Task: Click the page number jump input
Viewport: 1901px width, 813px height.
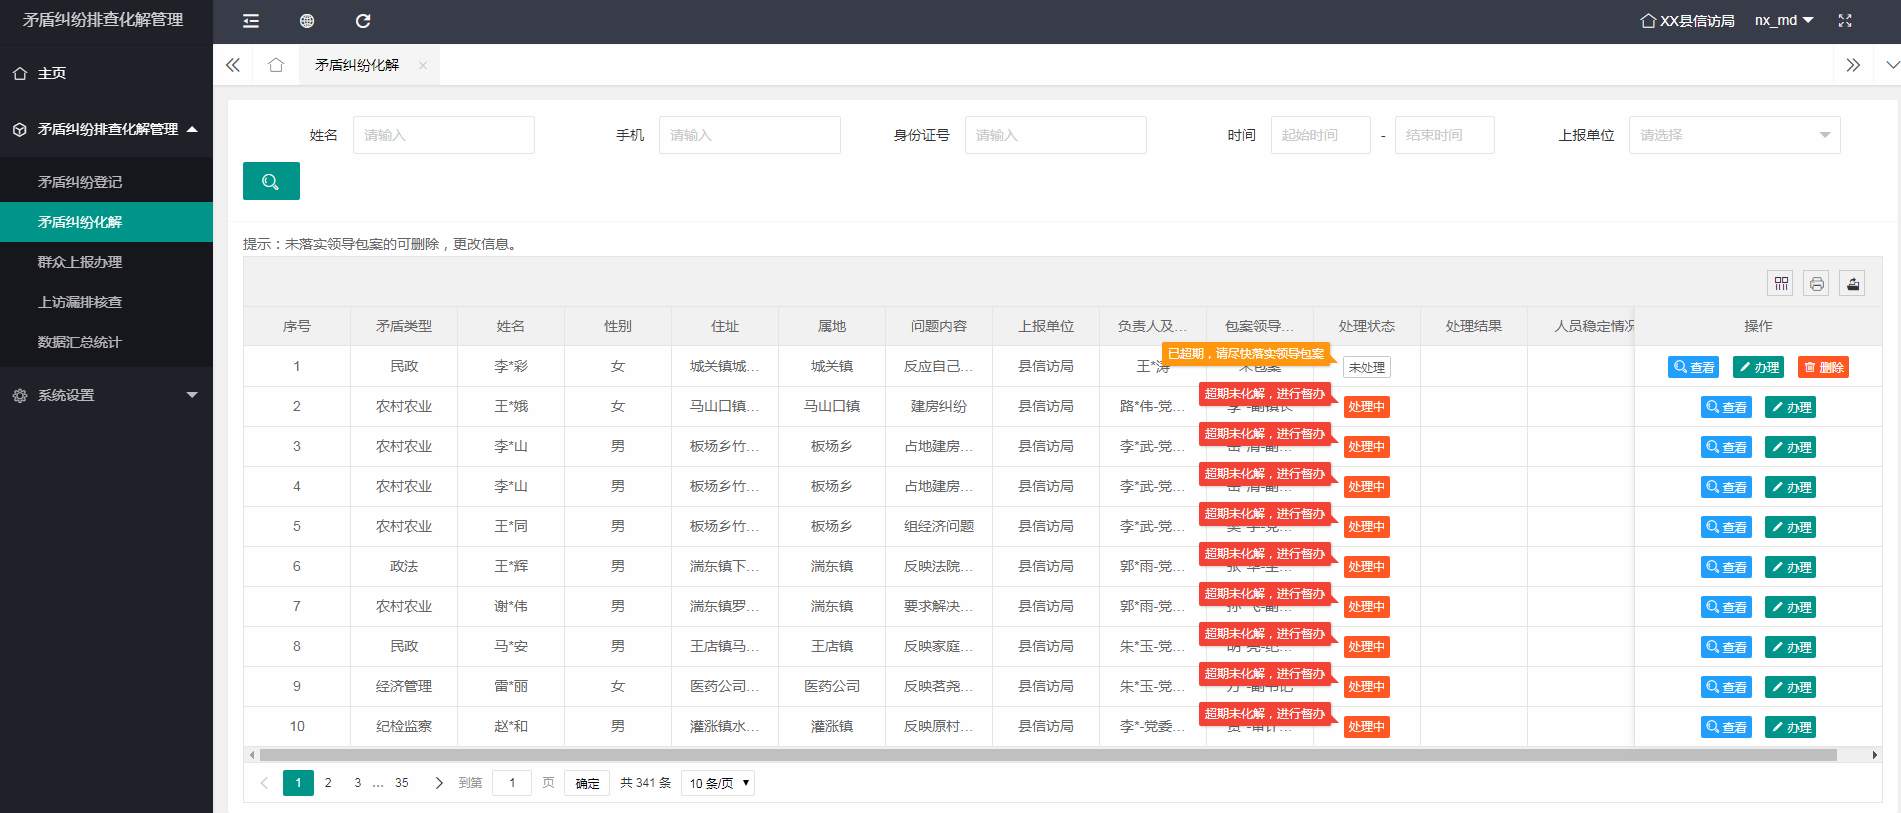Action: pos(512,783)
